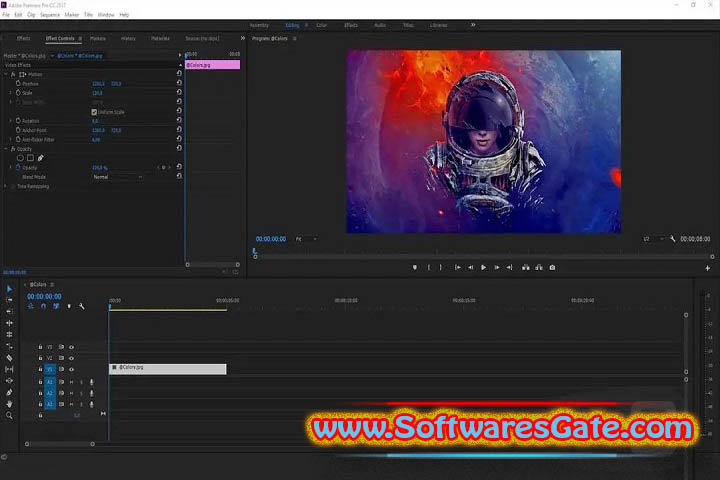Viewport: 720px width, 480px height.
Task: Select free draw bezier pen mask under Opacity
Action: click(40, 158)
